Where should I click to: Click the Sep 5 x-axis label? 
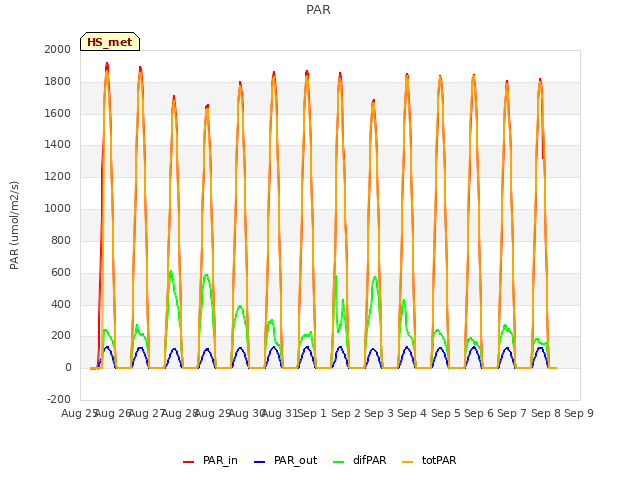[446, 413]
